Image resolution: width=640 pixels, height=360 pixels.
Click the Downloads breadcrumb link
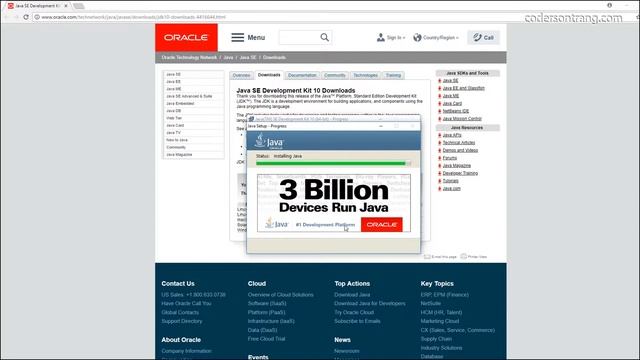274,58
